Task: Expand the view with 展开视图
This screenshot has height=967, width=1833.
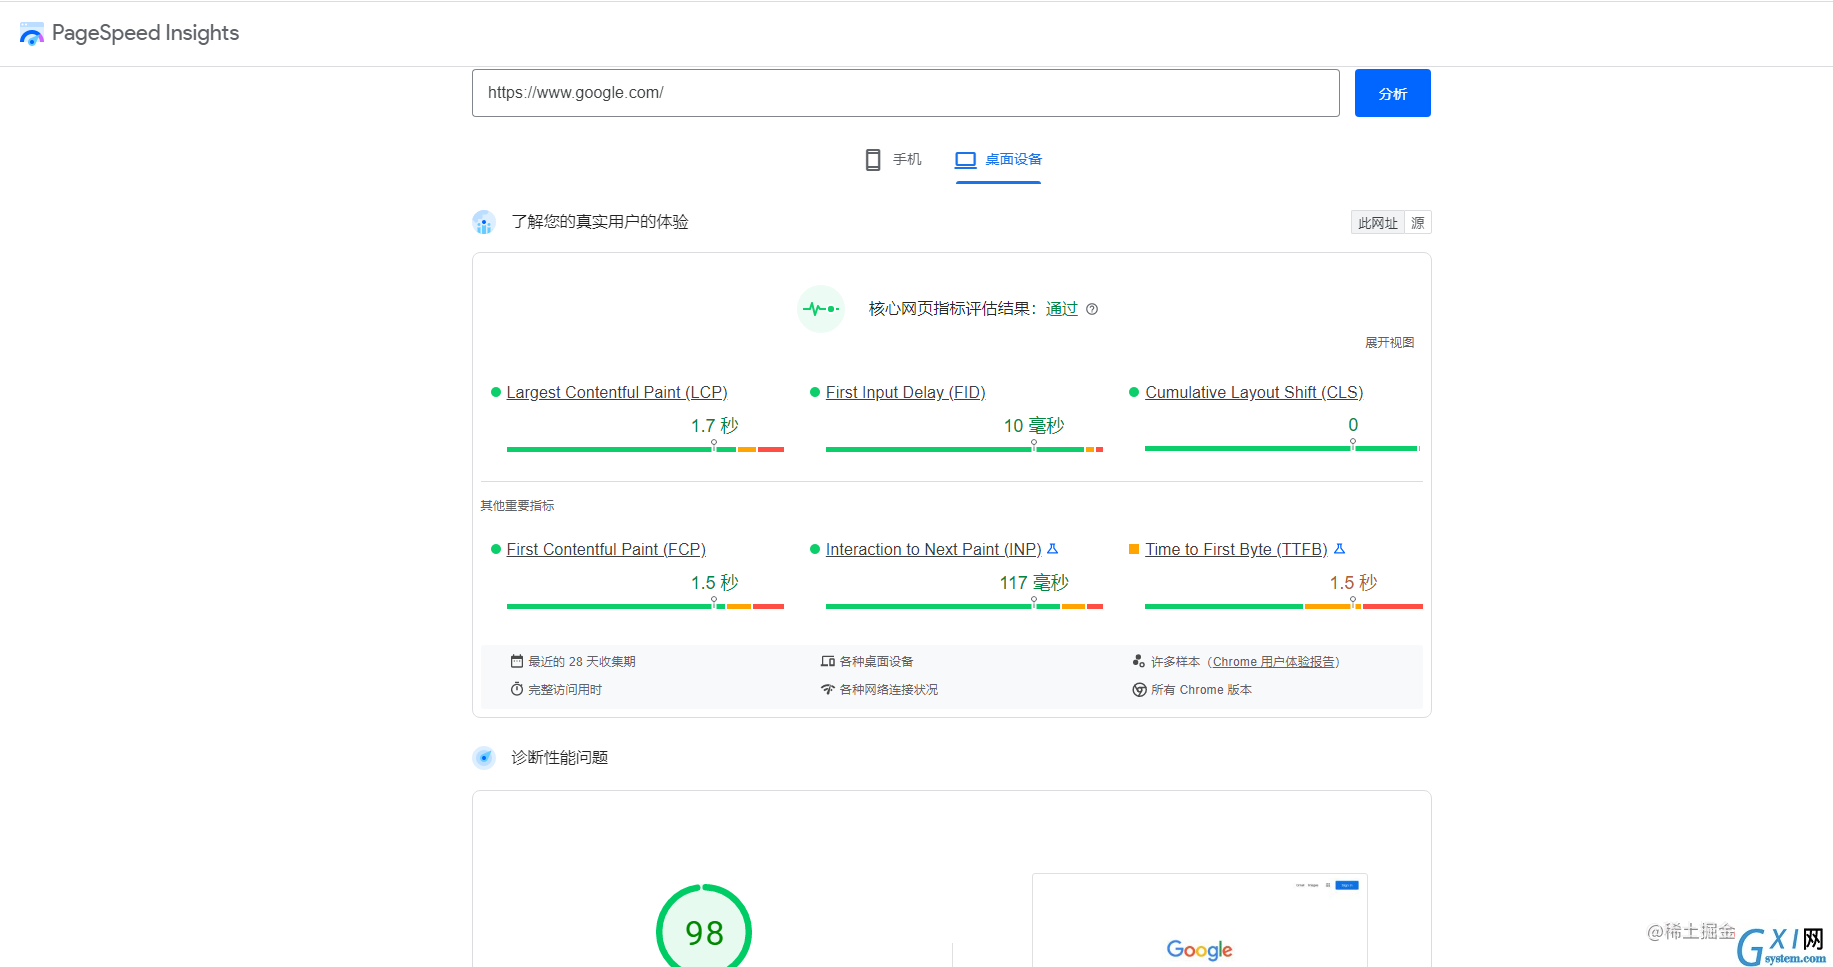Action: 1389,343
